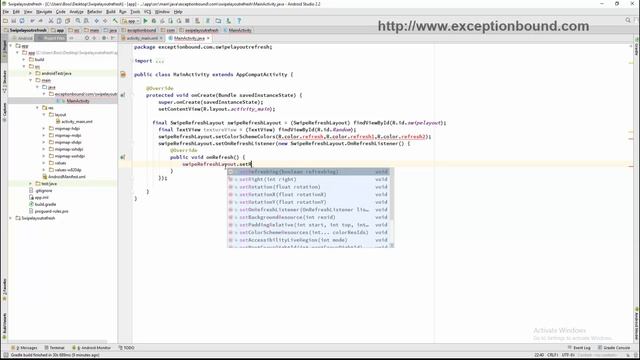Open the Gradle Console button
Viewport: 640px width, 360px height.
coord(614,348)
